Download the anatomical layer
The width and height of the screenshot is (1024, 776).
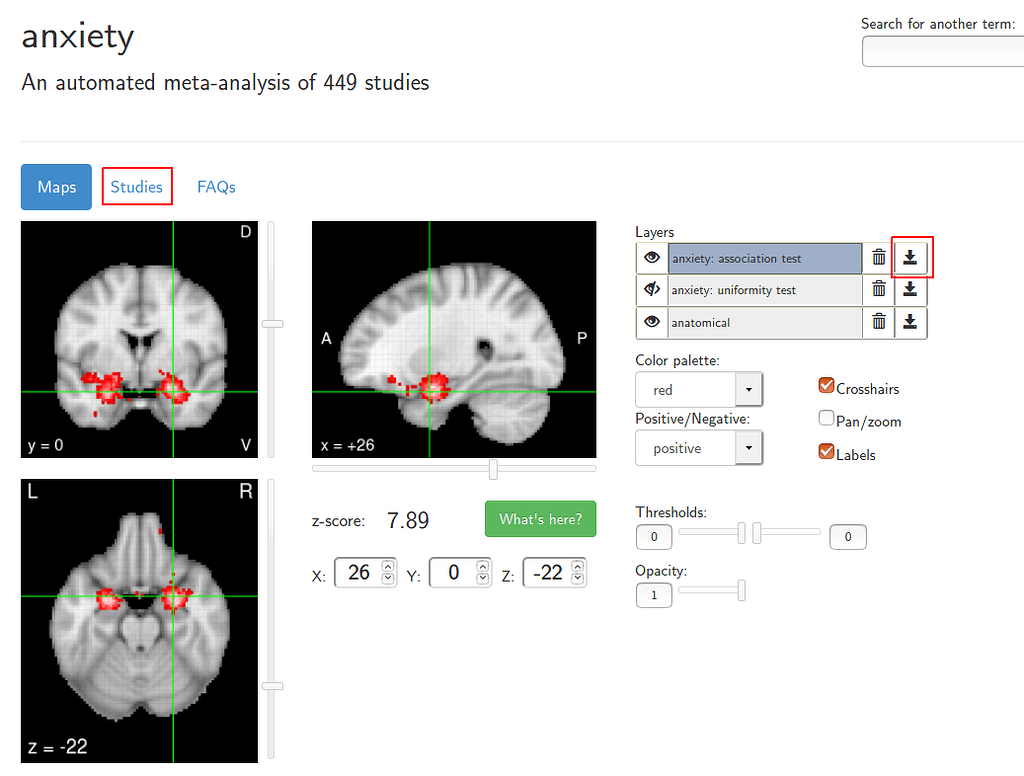pos(911,321)
